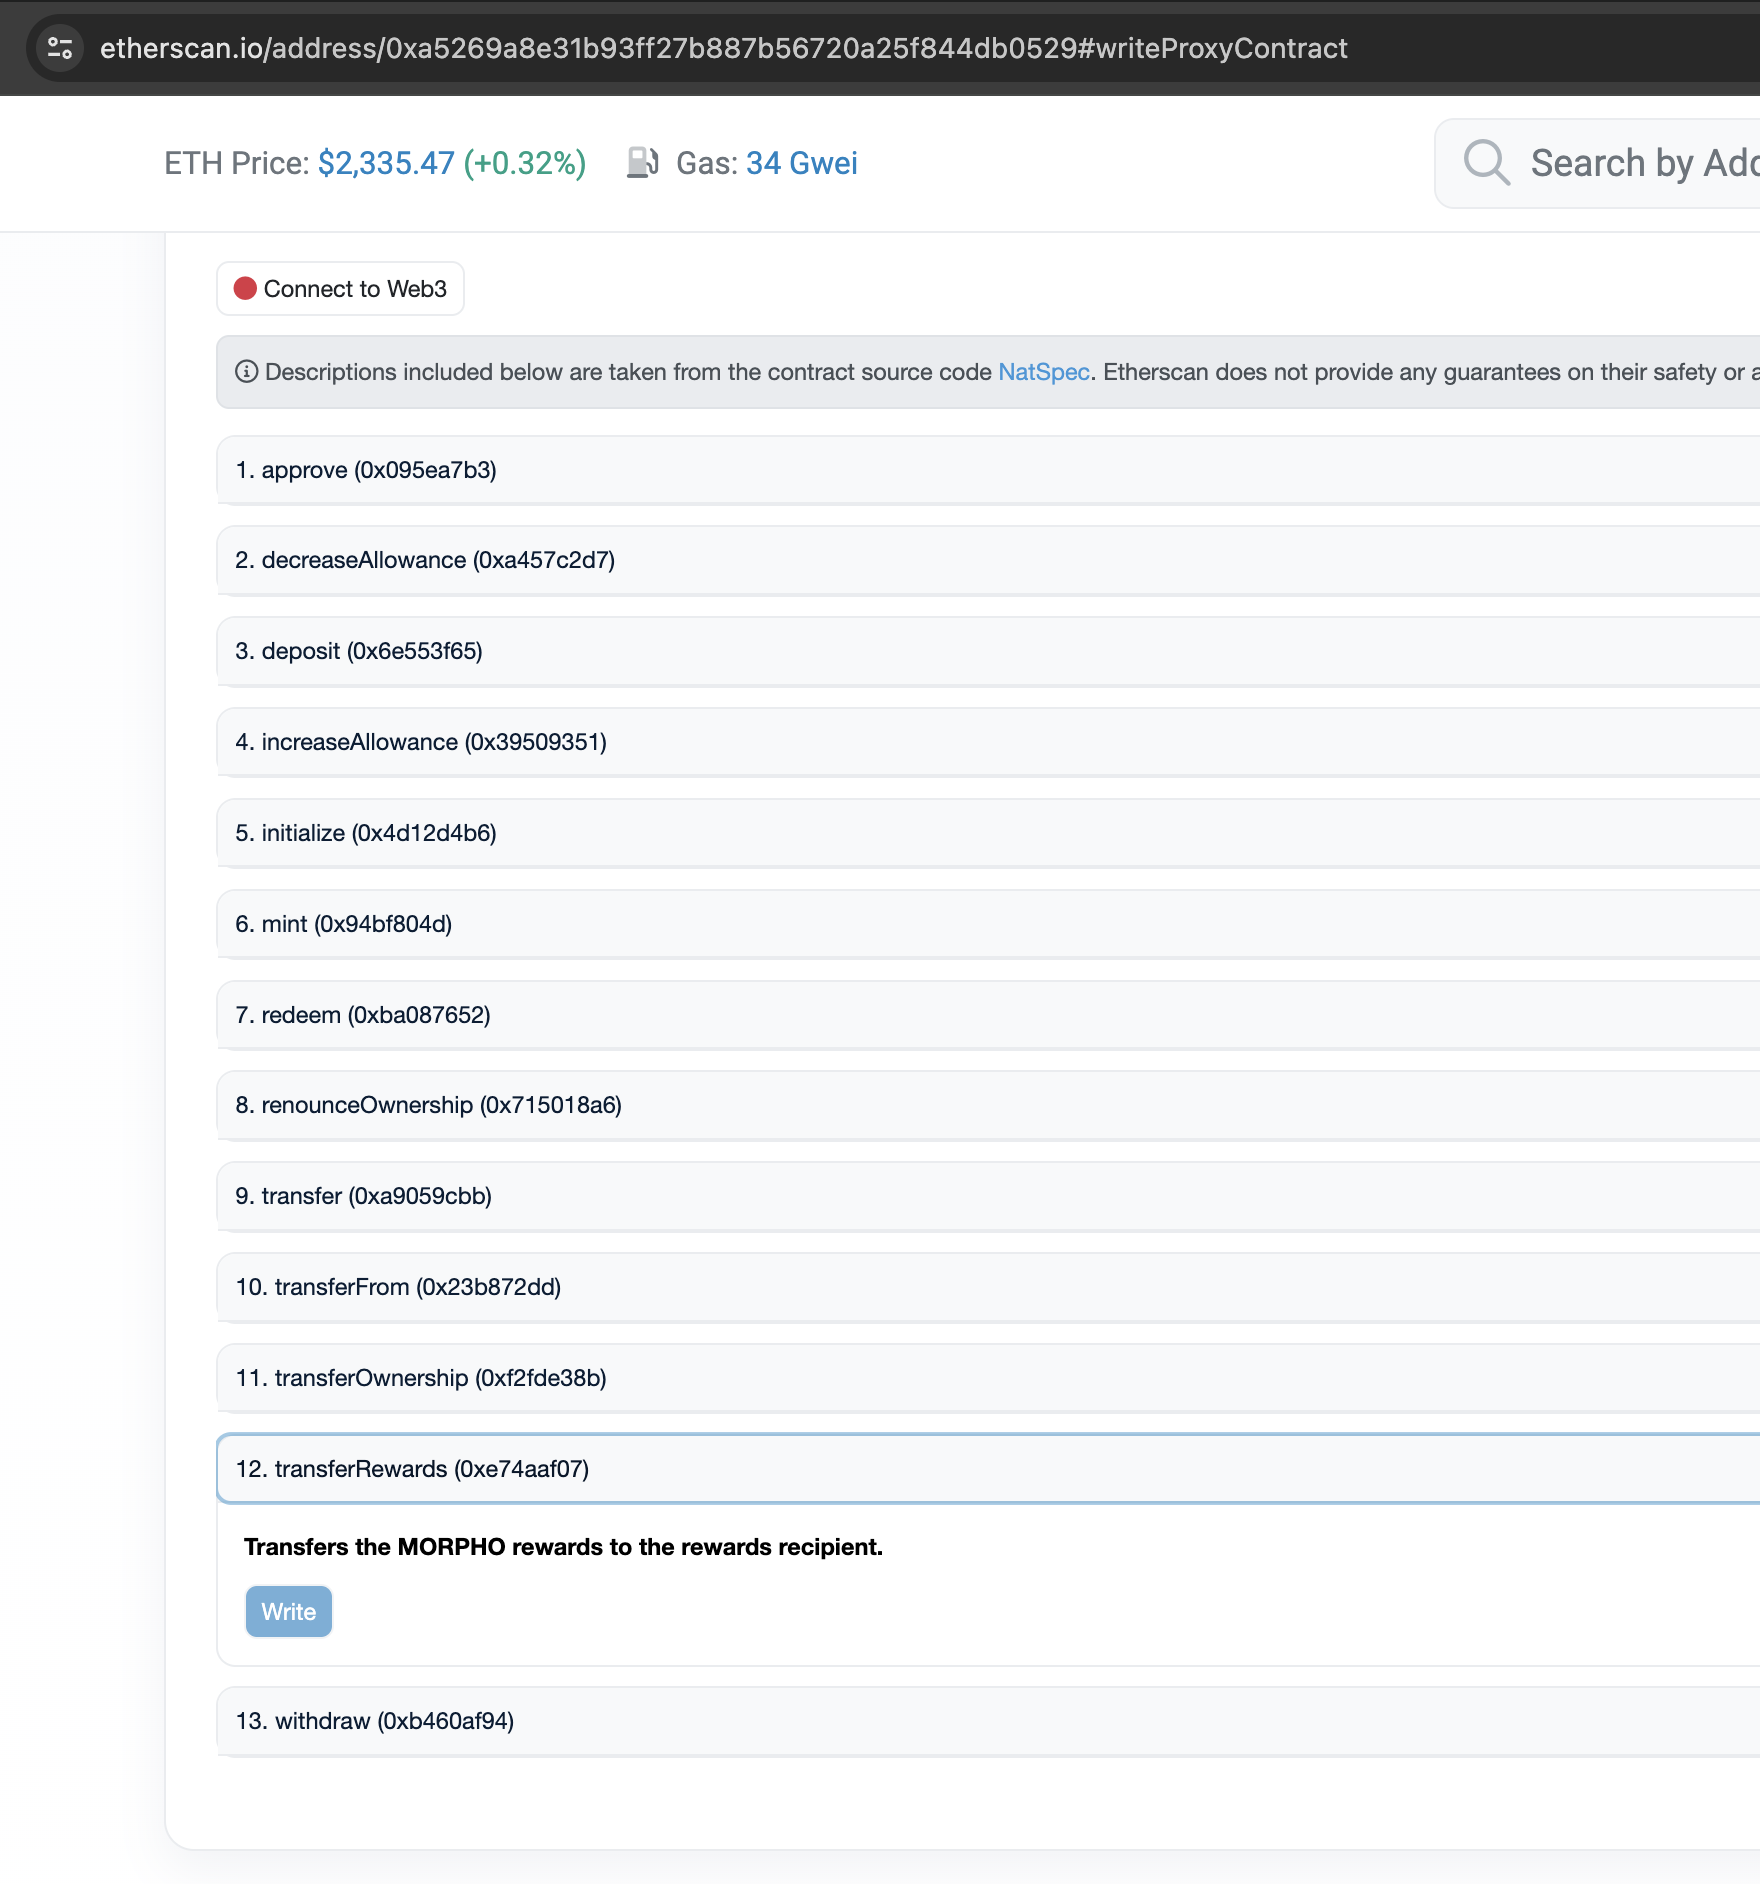Open the increaseAllowance function panel
Viewport: 1760px width, 1884px height.
(x=421, y=742)
